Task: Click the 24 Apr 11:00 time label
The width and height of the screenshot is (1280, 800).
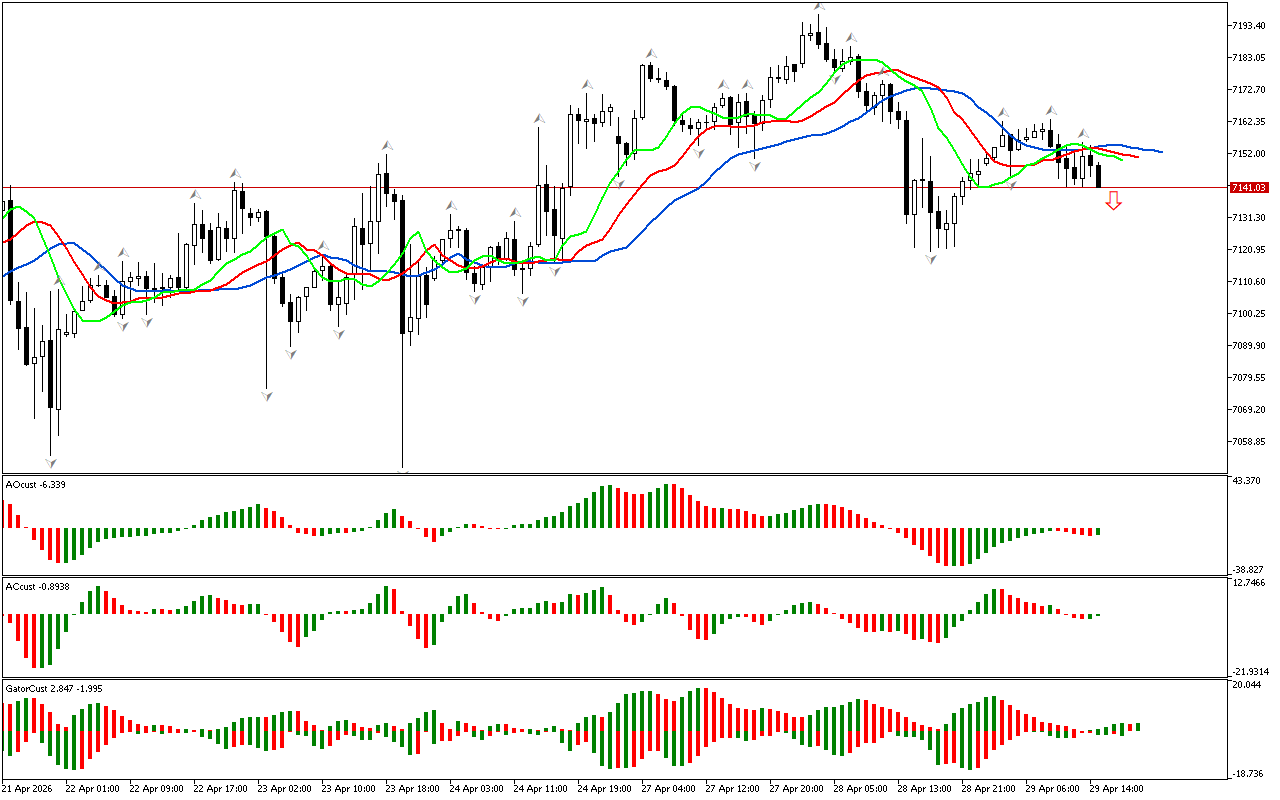Action: point(543,789)
